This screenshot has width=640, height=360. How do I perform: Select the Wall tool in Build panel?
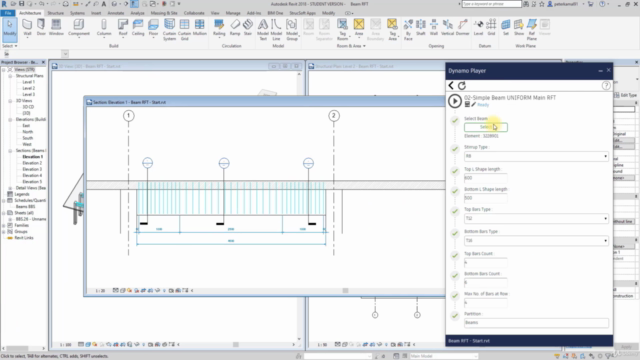[x=27, y=28]
